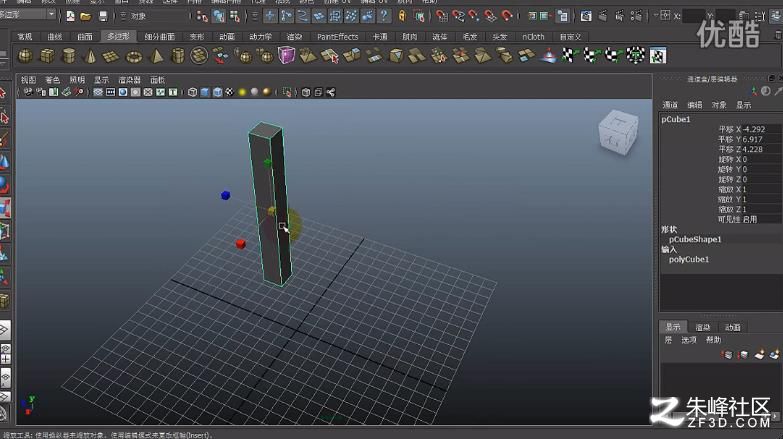This screenshot has height=439, width=783.
Task: Toggle wireframe display in viewport
Action: [193, 92]
